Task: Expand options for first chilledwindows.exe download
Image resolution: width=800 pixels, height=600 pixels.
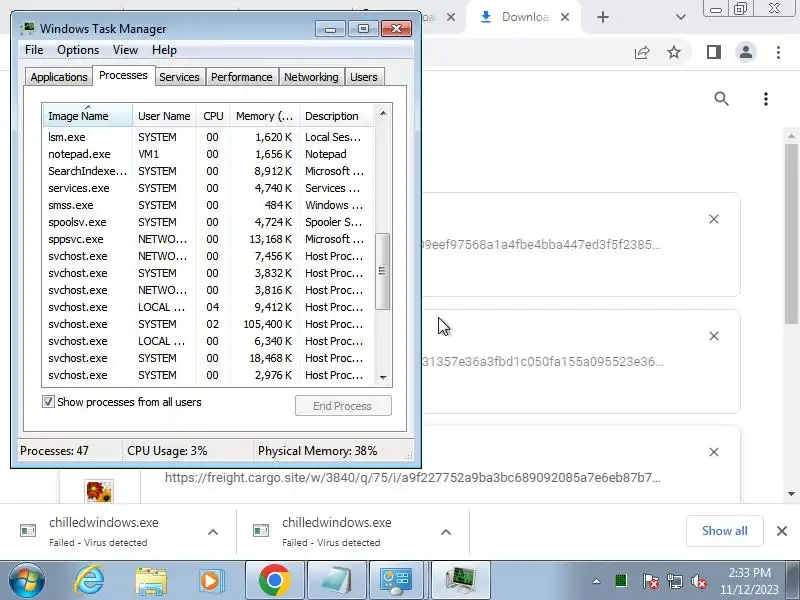Action: pyautogui.click(x=213, y=532)
